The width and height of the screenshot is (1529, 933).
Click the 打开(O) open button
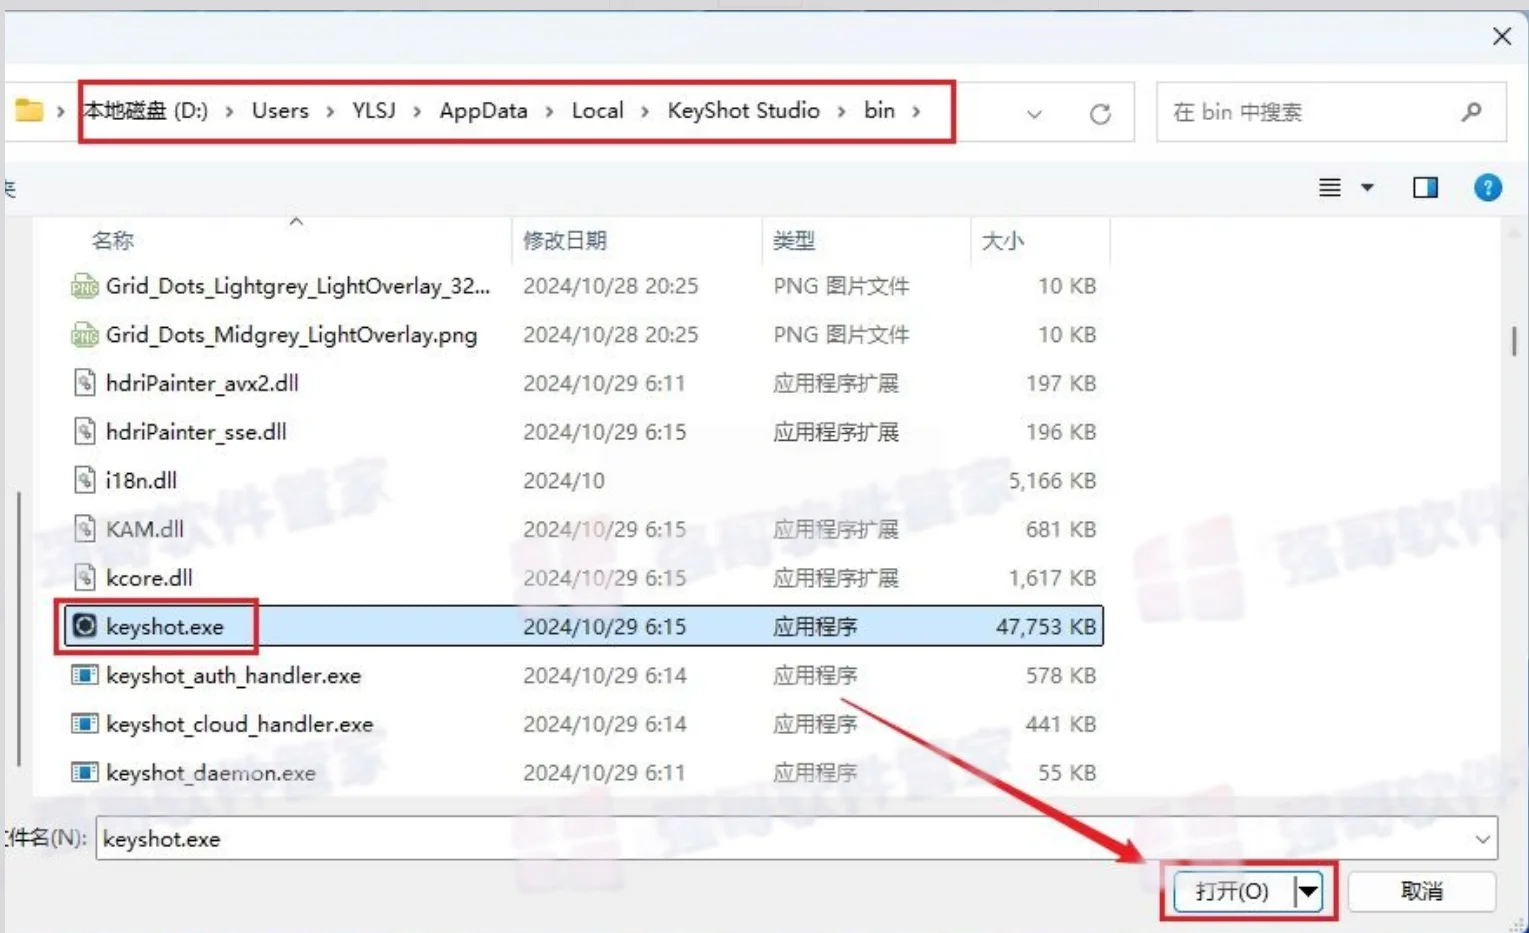pyautogui.click(x=1233, y=890)
